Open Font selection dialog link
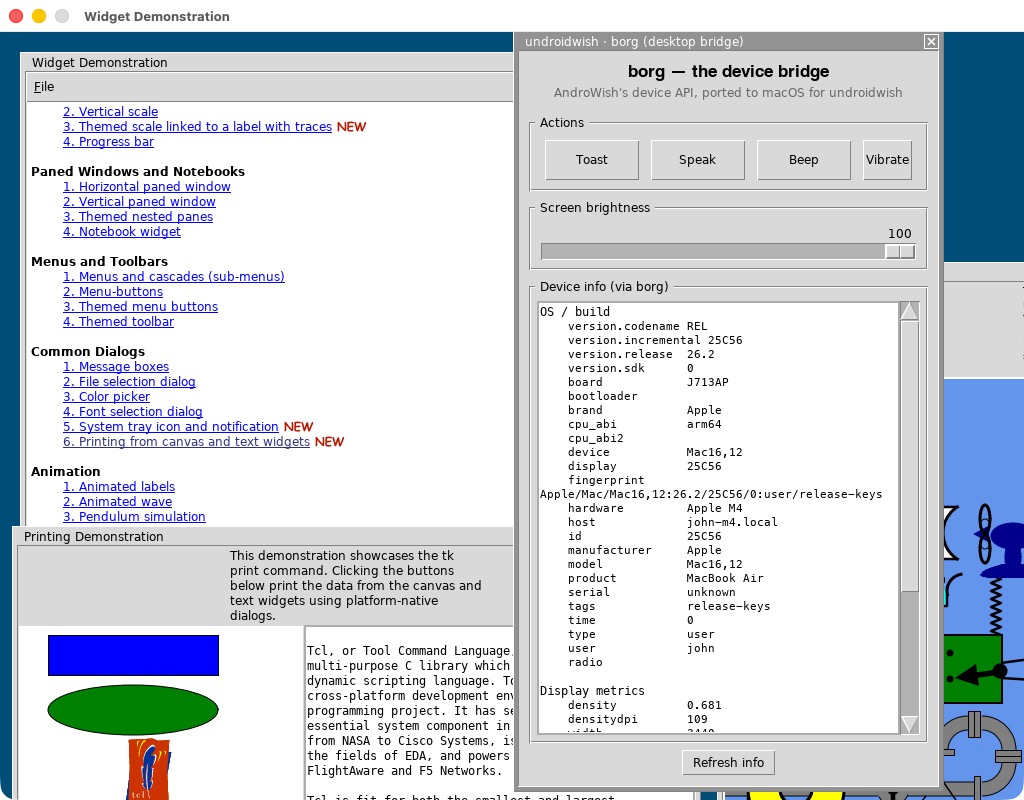The image size is (1024, 800). pos(133,412)
